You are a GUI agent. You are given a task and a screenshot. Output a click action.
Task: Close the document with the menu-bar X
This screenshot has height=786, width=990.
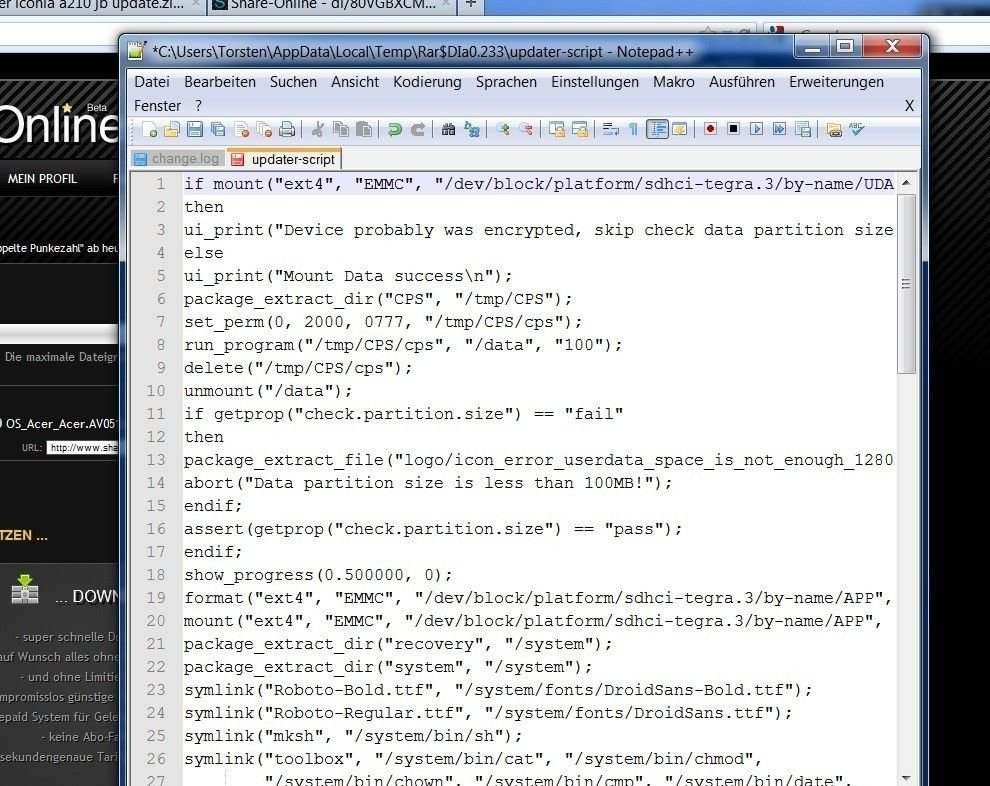tap(909, 105)
